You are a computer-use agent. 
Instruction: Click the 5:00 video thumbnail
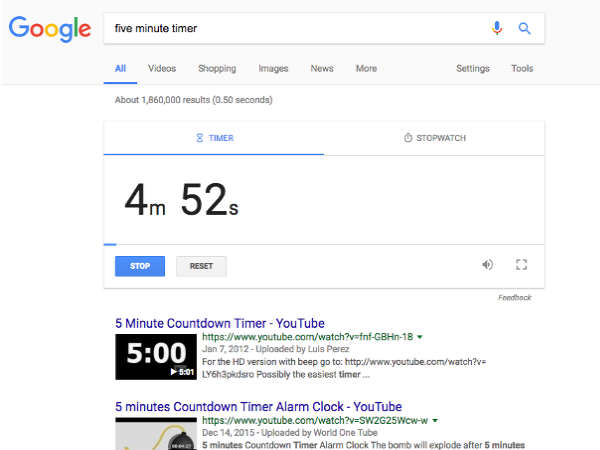tap(156, 357)
